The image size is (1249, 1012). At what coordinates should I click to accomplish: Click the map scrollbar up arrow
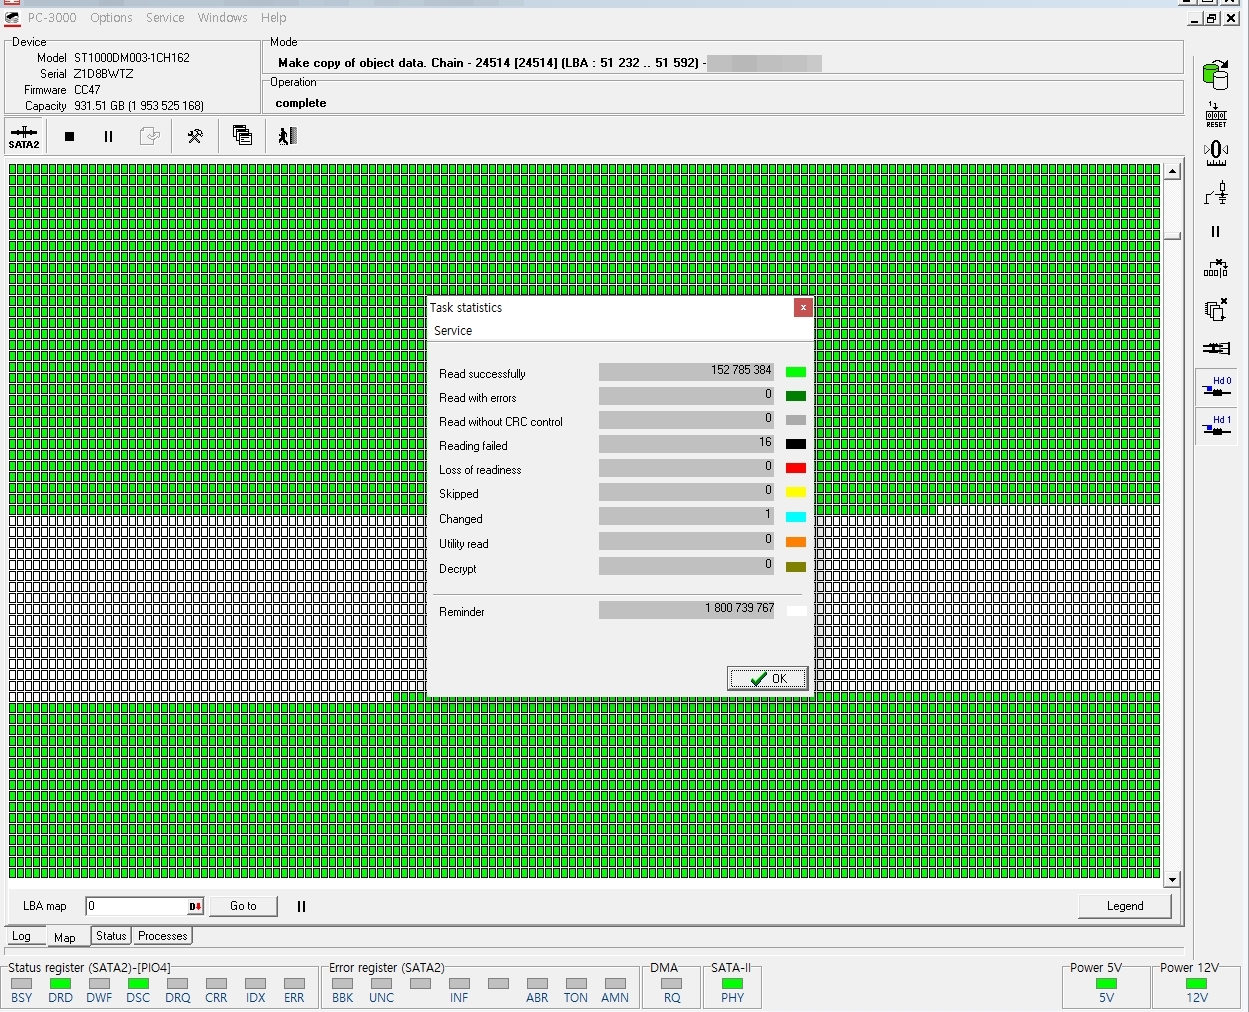(1172, 171)
